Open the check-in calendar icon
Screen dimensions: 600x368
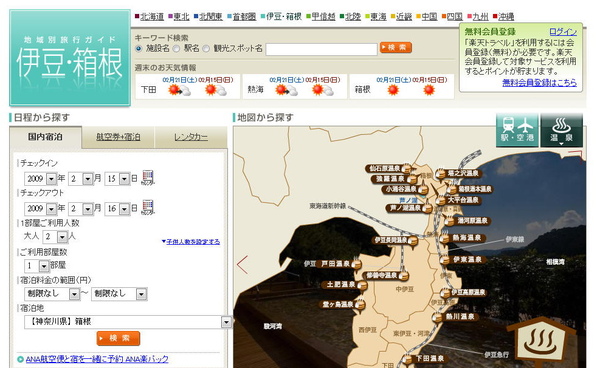tap(148, 178)
